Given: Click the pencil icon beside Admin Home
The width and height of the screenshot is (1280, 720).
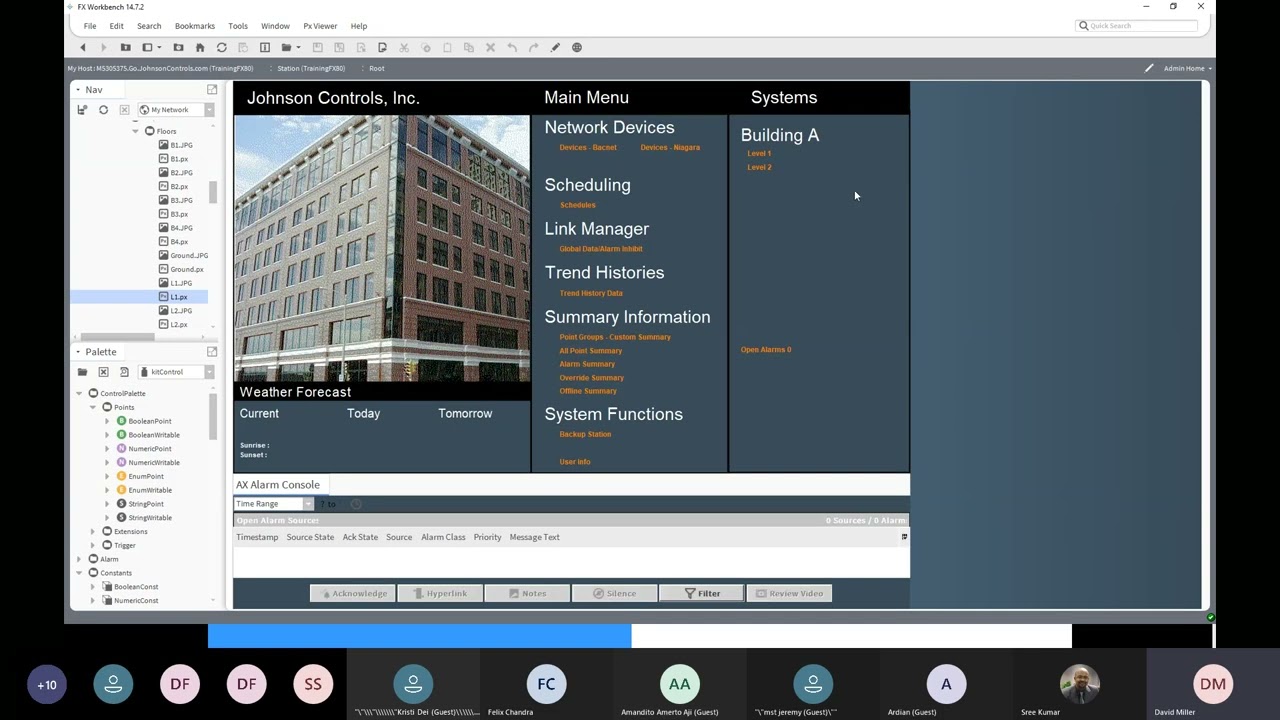Looking at the screenshot, I should 1149,68.
